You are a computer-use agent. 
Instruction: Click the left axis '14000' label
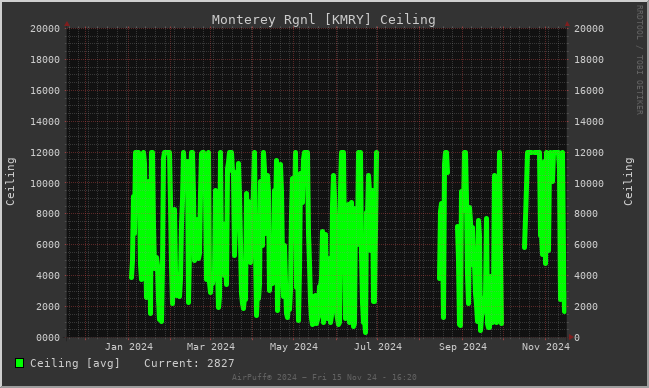pos(45,122)
